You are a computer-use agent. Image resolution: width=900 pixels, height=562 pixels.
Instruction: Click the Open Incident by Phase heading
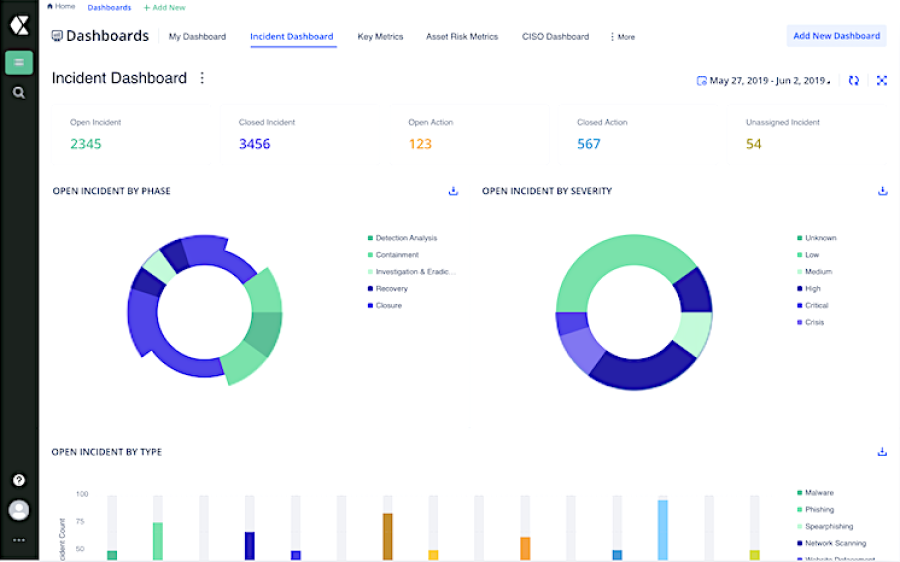(x=111, y=191)
